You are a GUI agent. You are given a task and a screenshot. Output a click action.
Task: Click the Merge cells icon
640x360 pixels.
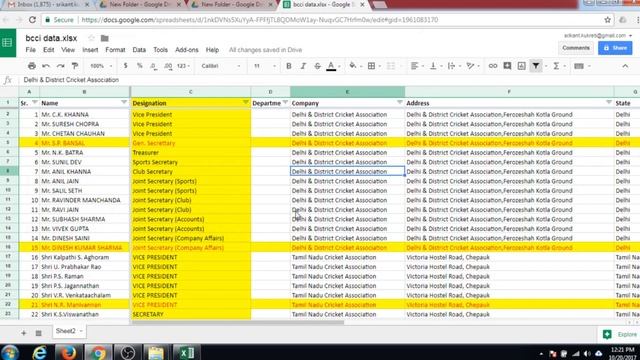[x=391, y=66]
